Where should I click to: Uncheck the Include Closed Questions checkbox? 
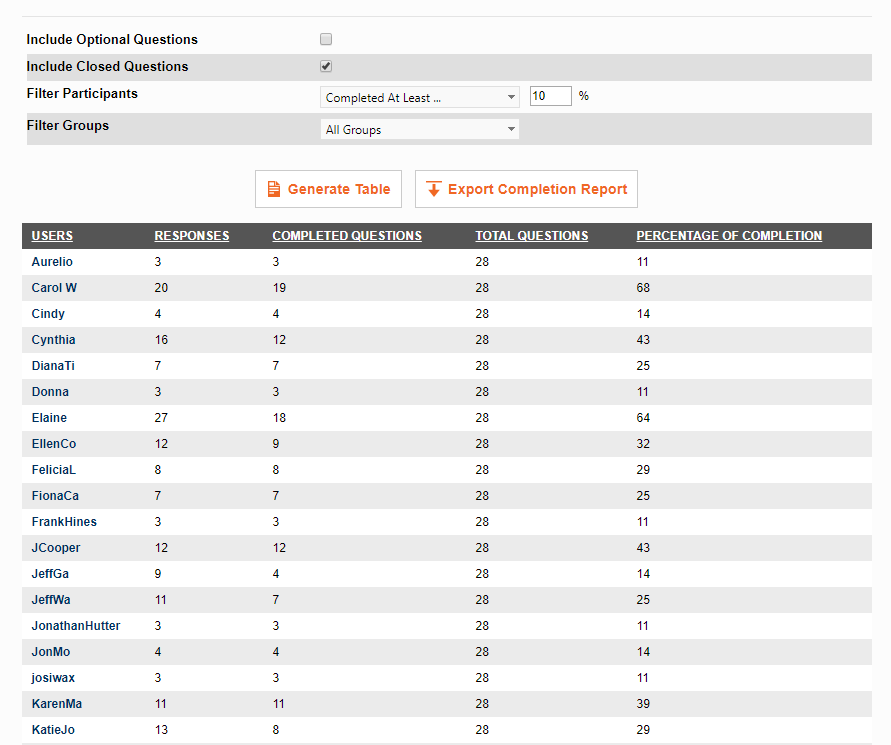point(326,66)
